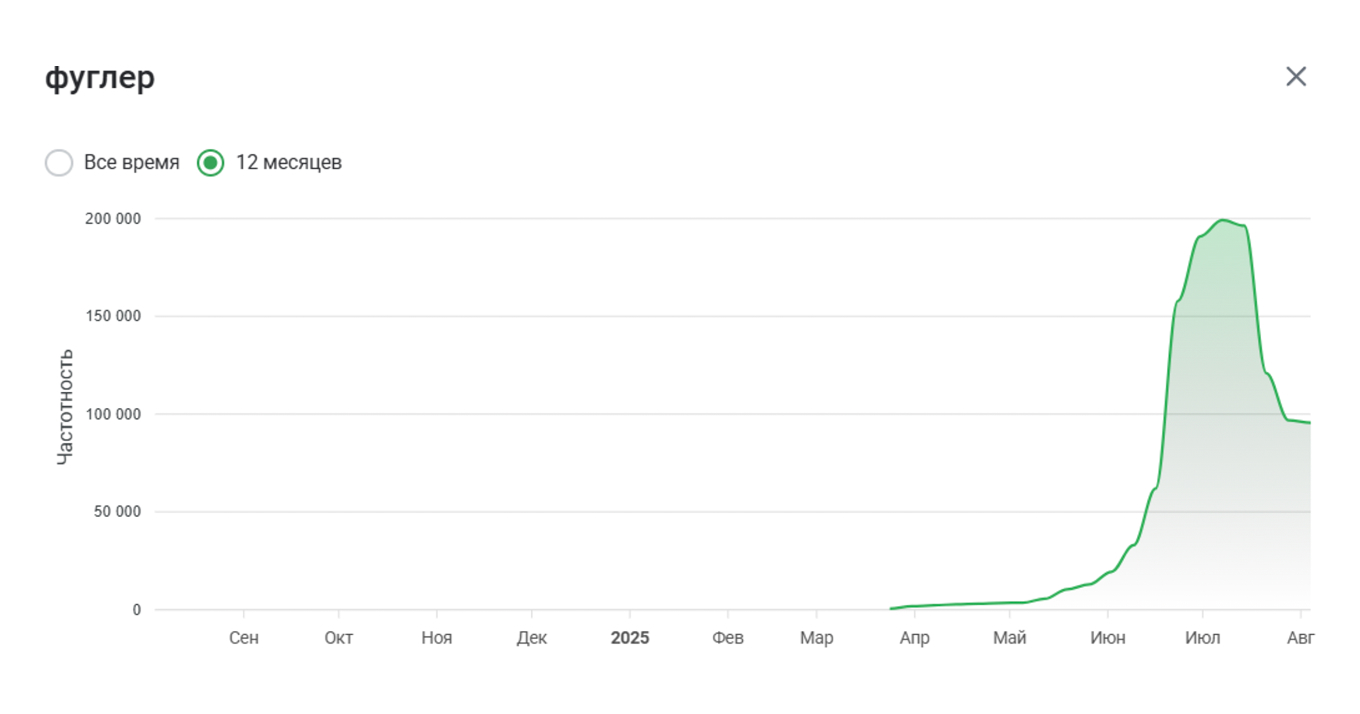Click the "Авг" month axis label
This screenshot has height=714, width=1360.
tap(1299, 638)
